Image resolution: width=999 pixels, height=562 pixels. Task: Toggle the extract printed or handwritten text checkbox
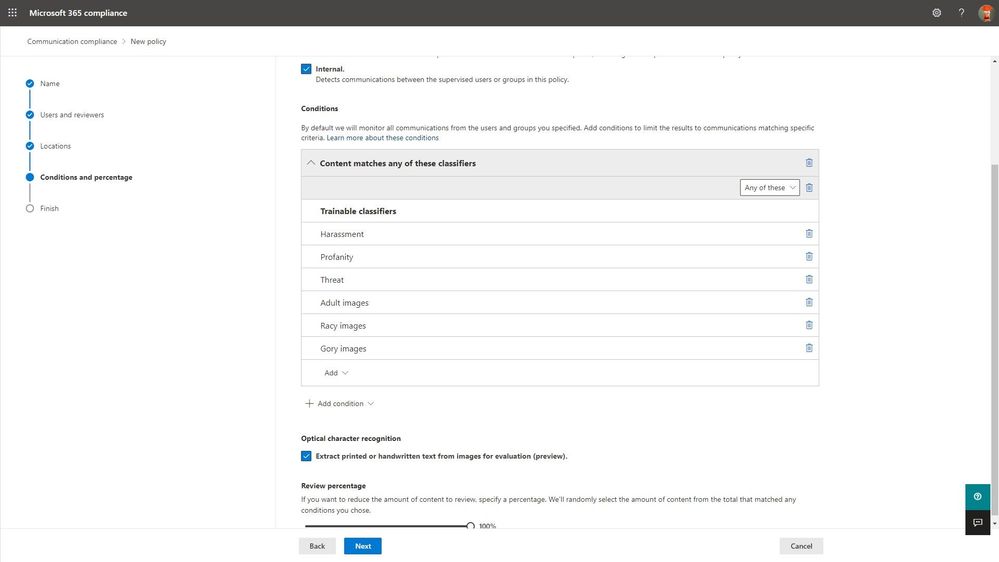coord(306,456)
